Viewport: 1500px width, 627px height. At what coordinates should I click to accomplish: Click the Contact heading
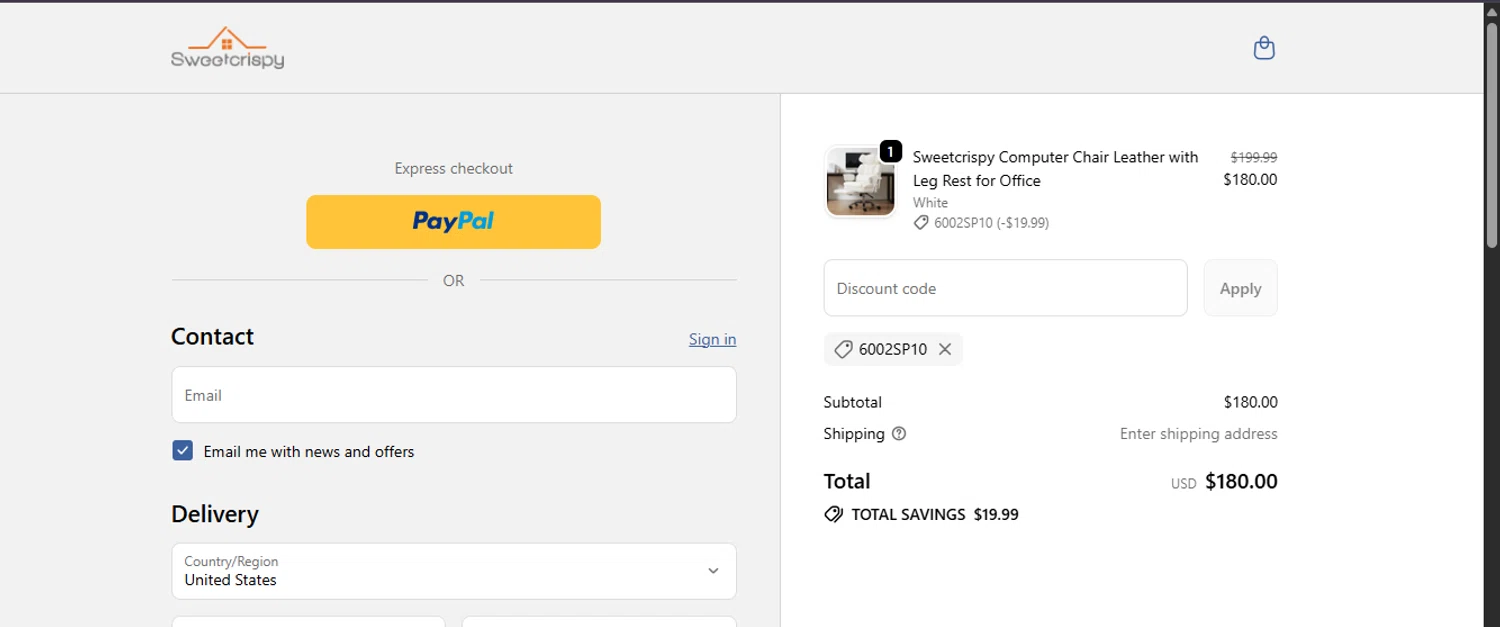tap(212, 336)
